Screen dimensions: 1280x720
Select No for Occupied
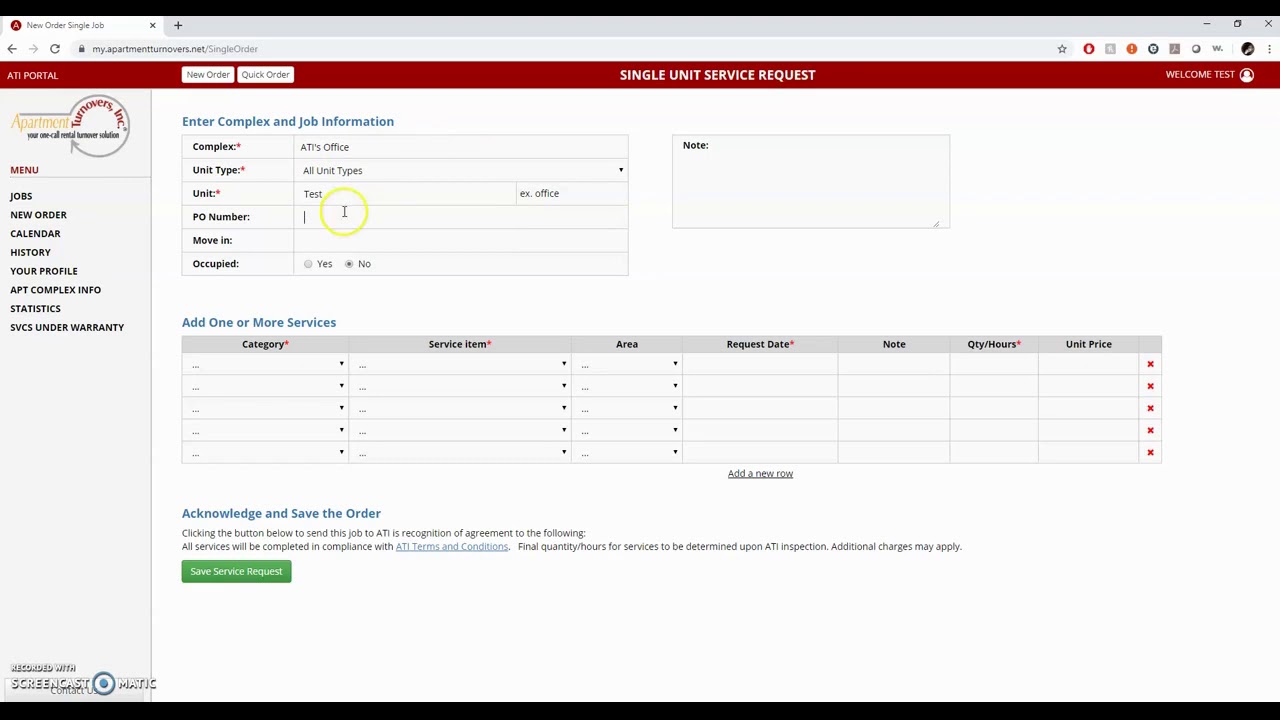point(349,264)
